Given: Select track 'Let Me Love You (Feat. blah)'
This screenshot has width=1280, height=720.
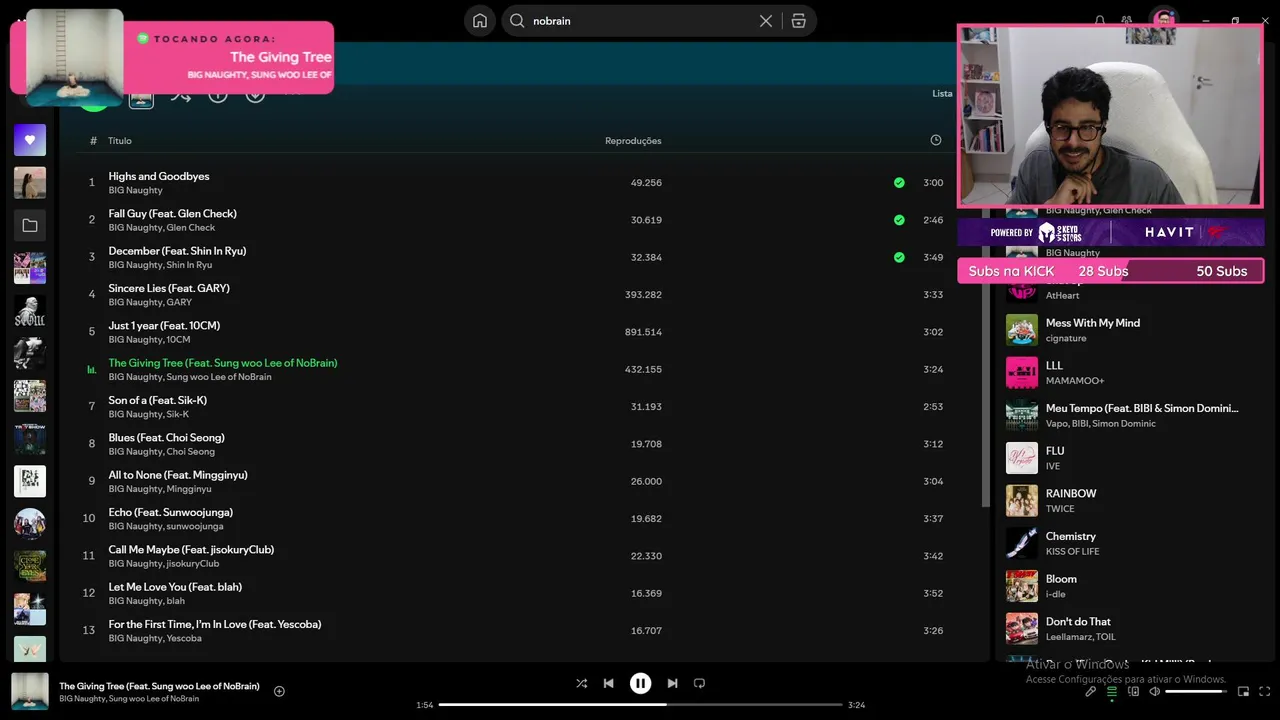Looking at the screenshot, I should coord(175,587).
